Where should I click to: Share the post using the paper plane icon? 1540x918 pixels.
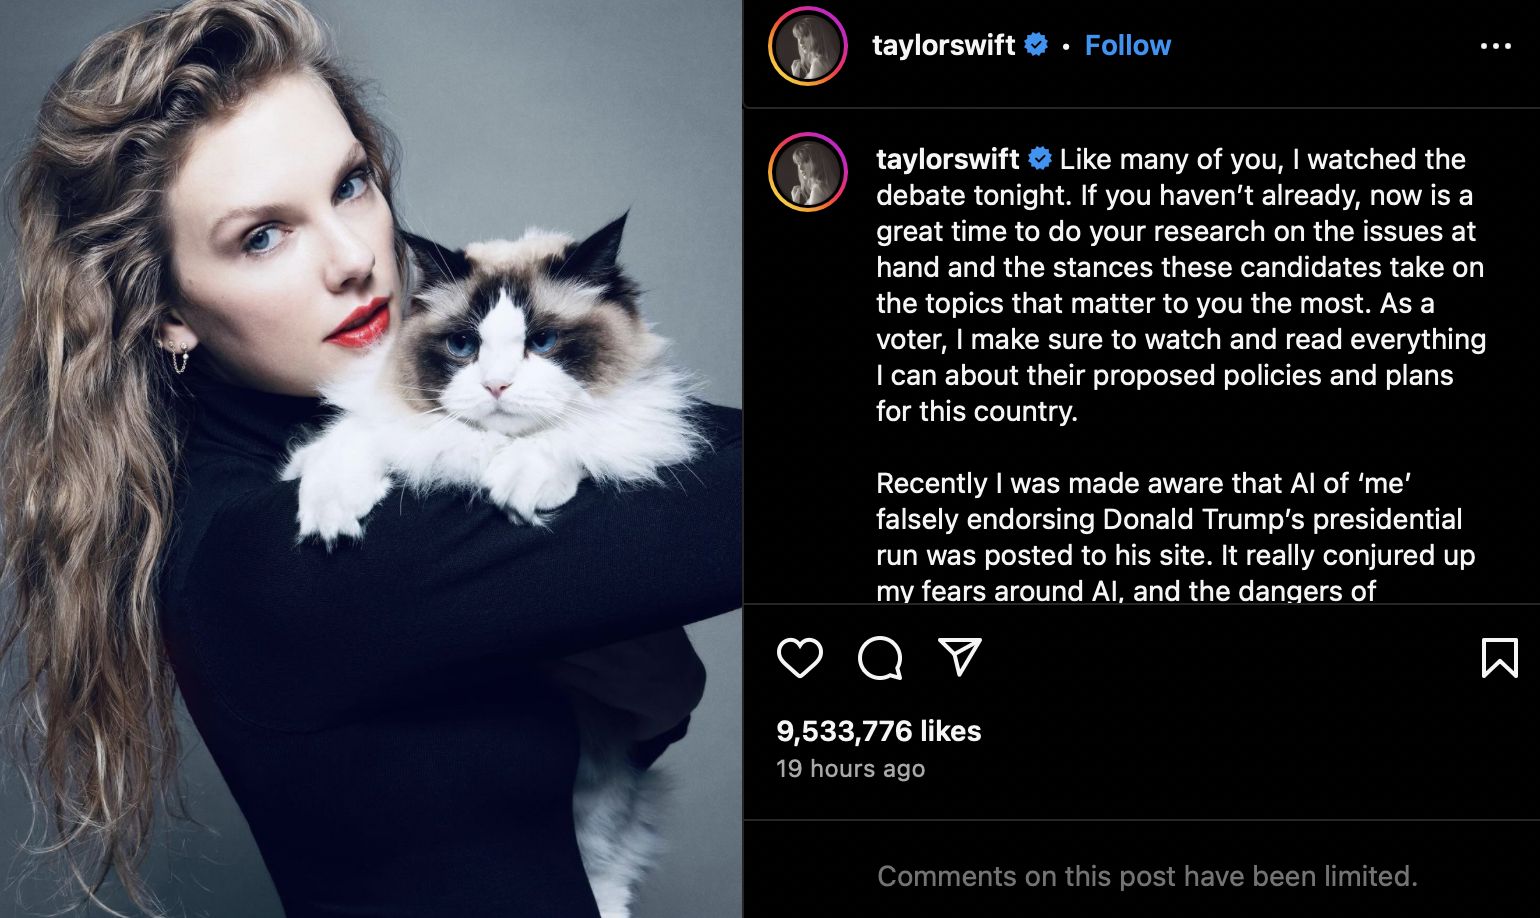coord(960,657)
